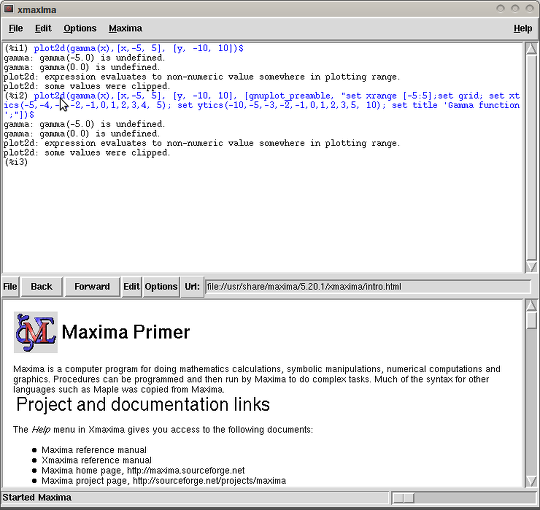Click the browser pane scrollbar thumb
The image size is (540, 510).
tap(531, 320)
